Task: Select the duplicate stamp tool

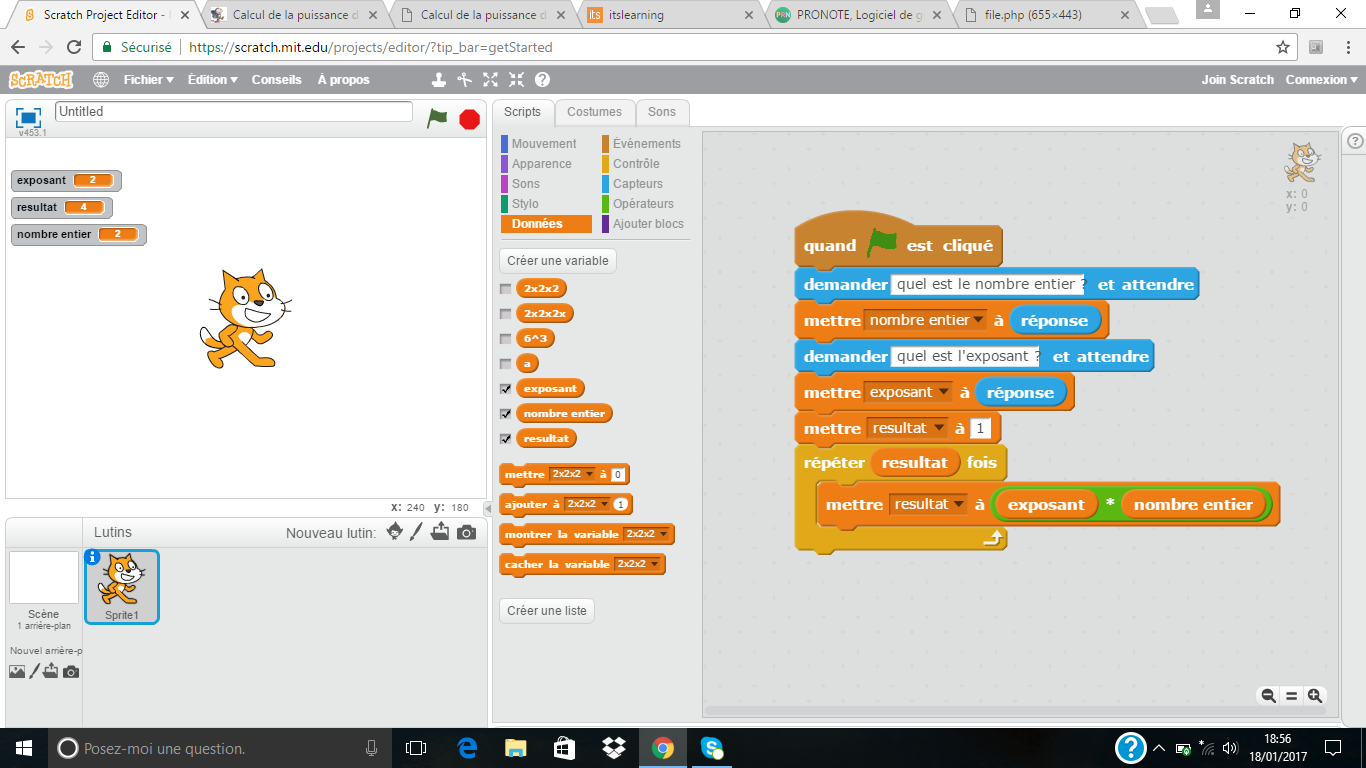Action: 439,80
